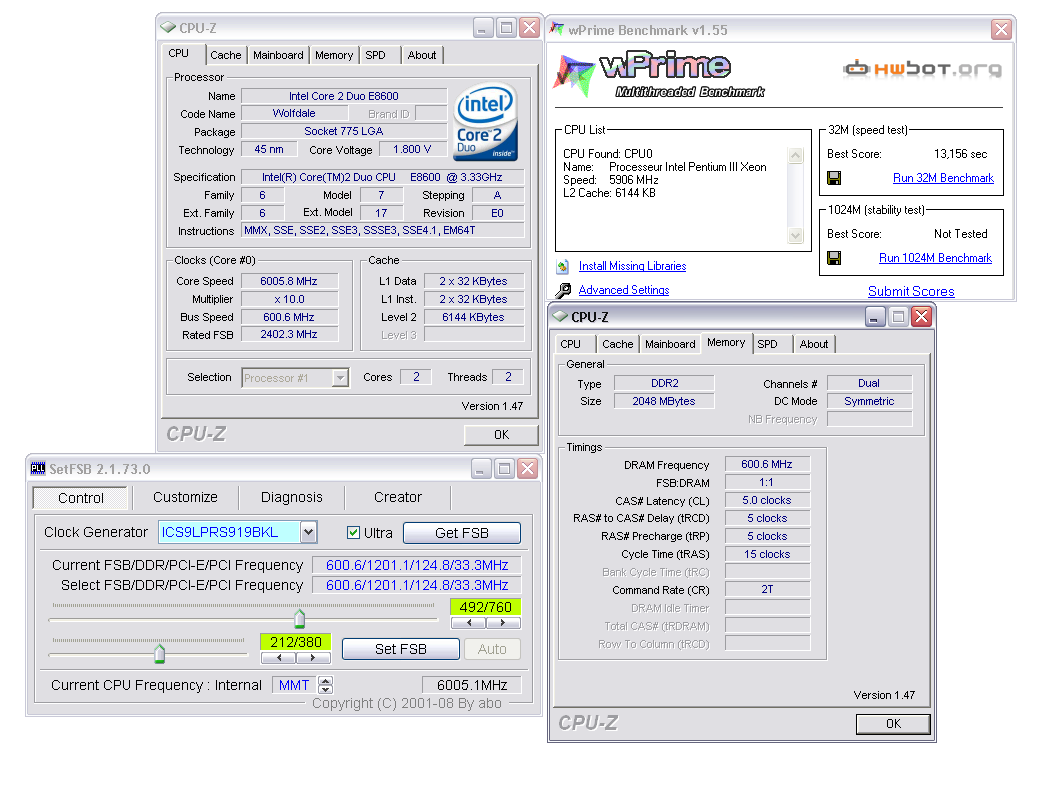Select the Control tab in SetFSB
Image resolution: width=1045 pixels, height=803 pixels.
coord(81,498)
